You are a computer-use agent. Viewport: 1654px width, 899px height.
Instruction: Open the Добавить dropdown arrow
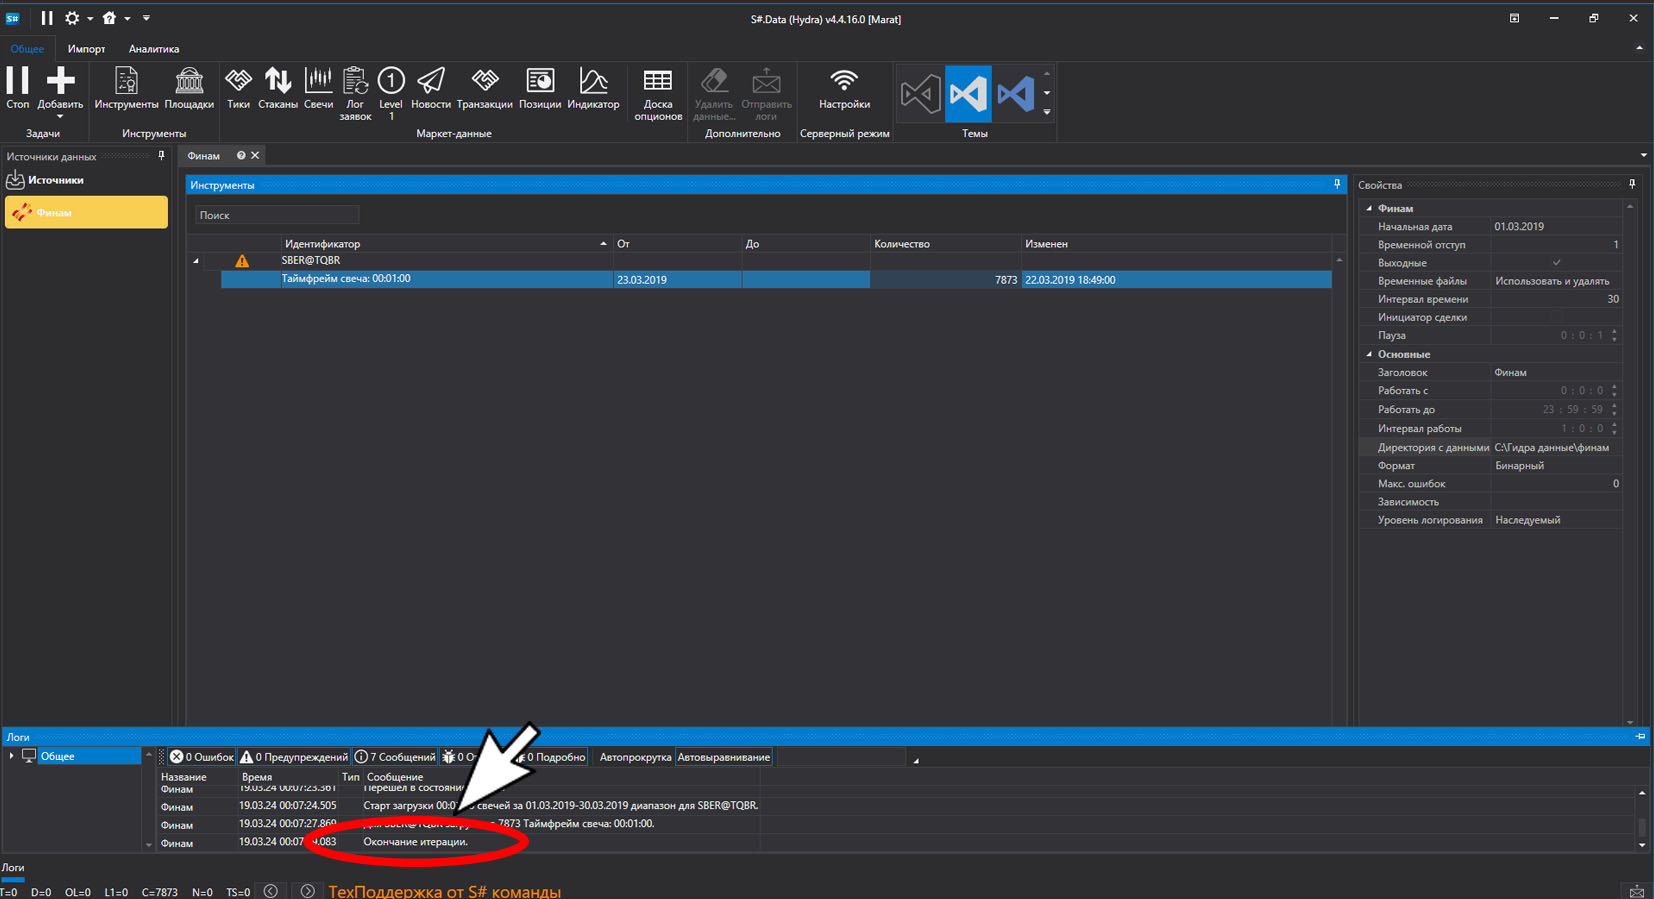click(x=60, y=117)
